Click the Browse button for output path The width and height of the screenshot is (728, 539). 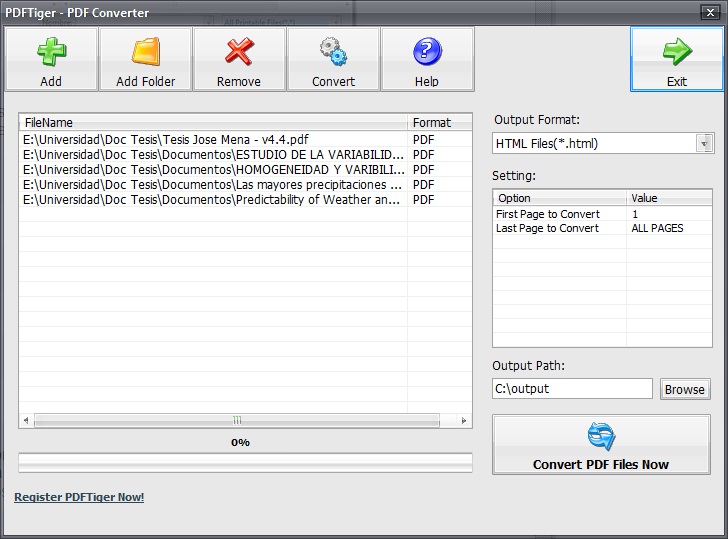(x=685, y=389)
